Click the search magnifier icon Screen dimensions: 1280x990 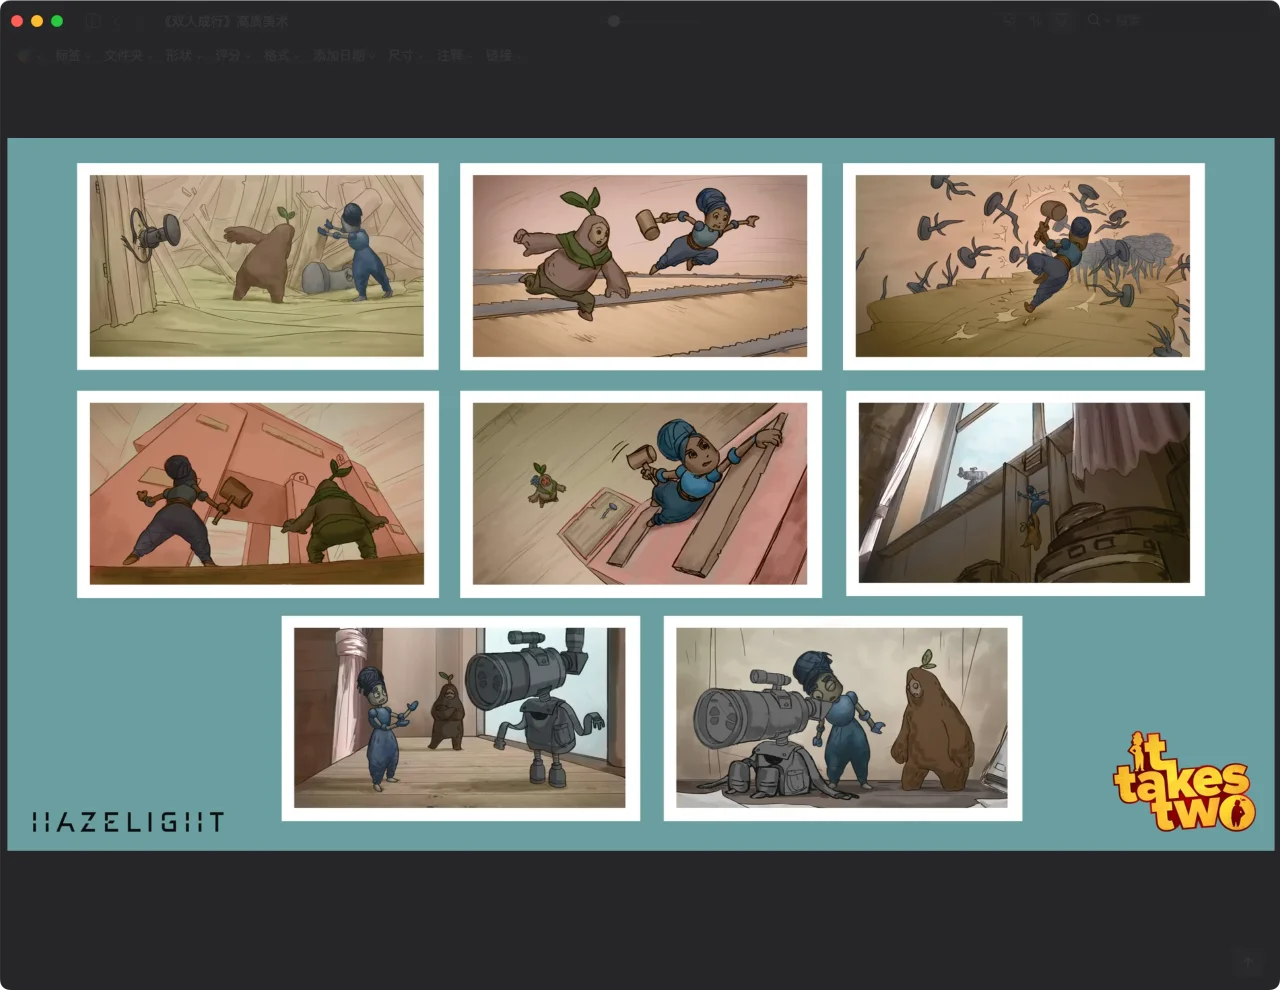(x=1094, y=20)
